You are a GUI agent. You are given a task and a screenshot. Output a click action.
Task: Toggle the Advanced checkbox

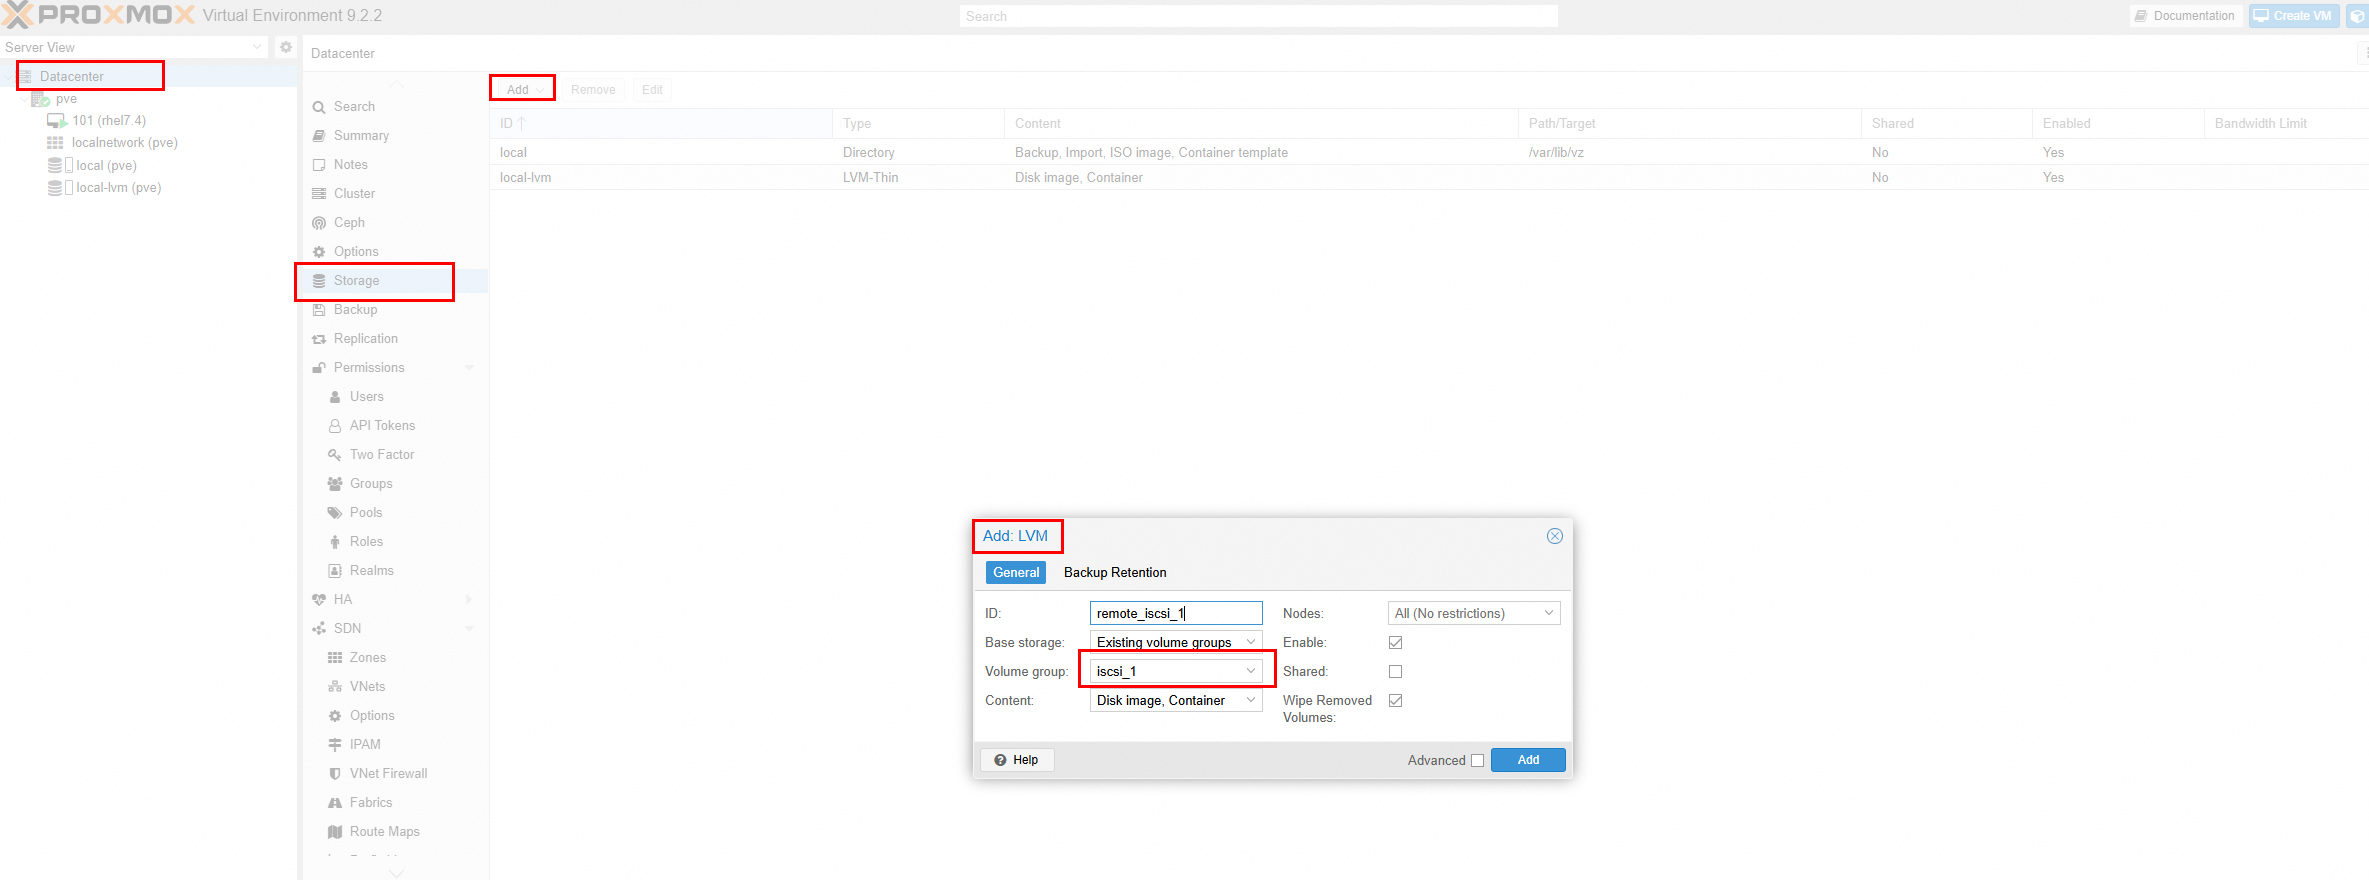(x=1478, y=761)
